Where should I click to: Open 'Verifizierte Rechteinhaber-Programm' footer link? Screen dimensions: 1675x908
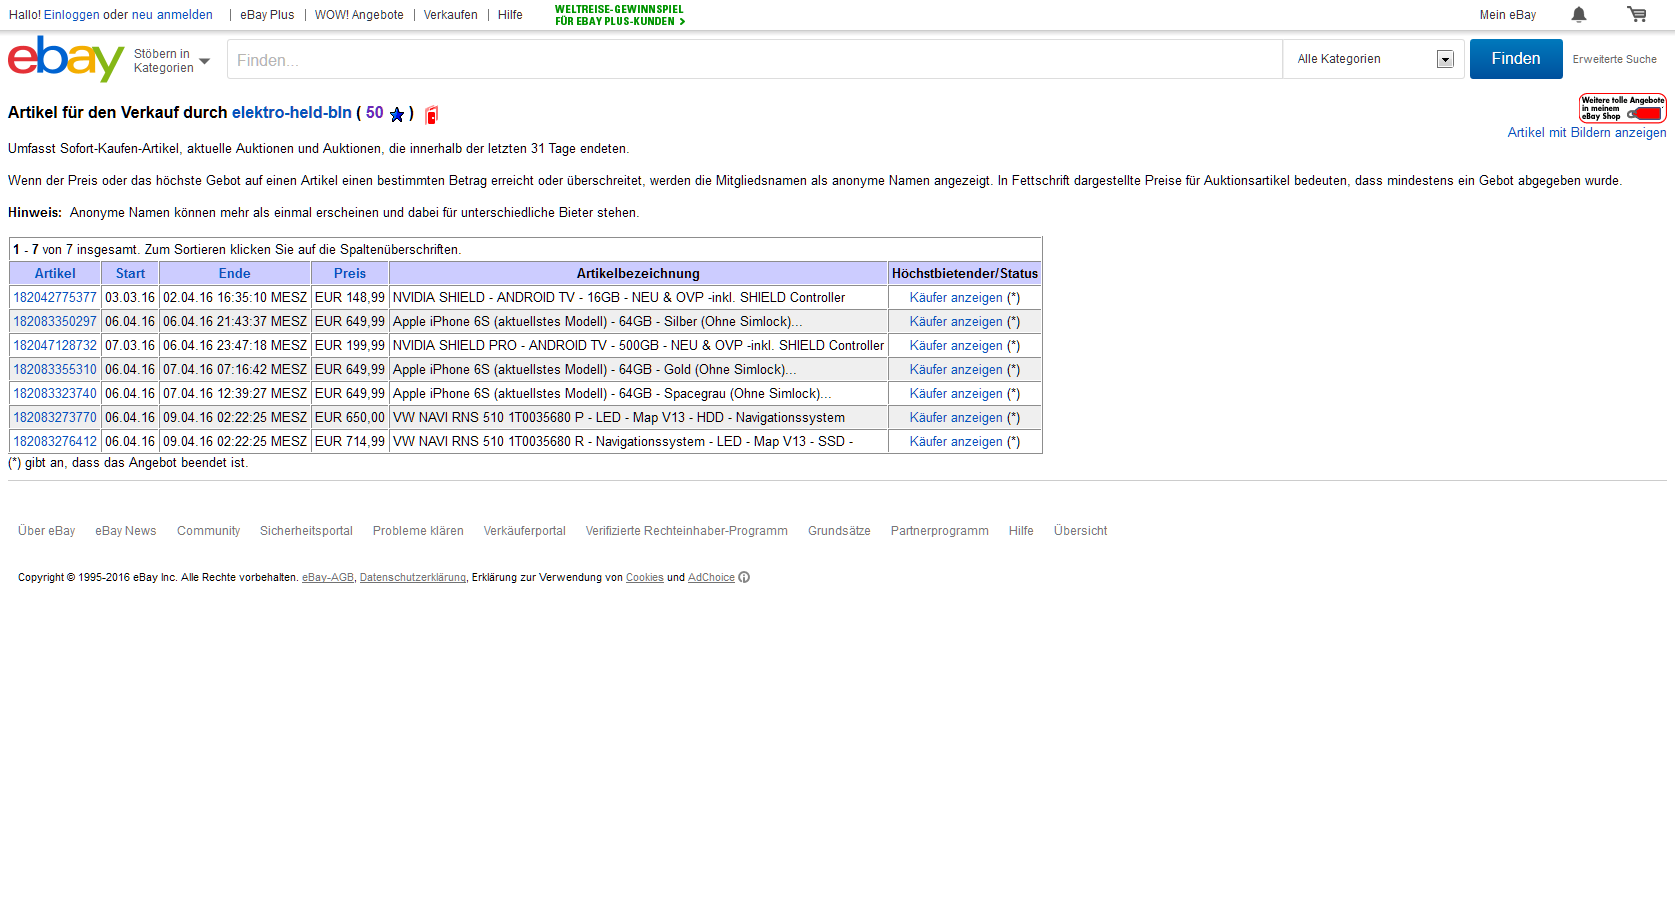(x=687, y=531)
